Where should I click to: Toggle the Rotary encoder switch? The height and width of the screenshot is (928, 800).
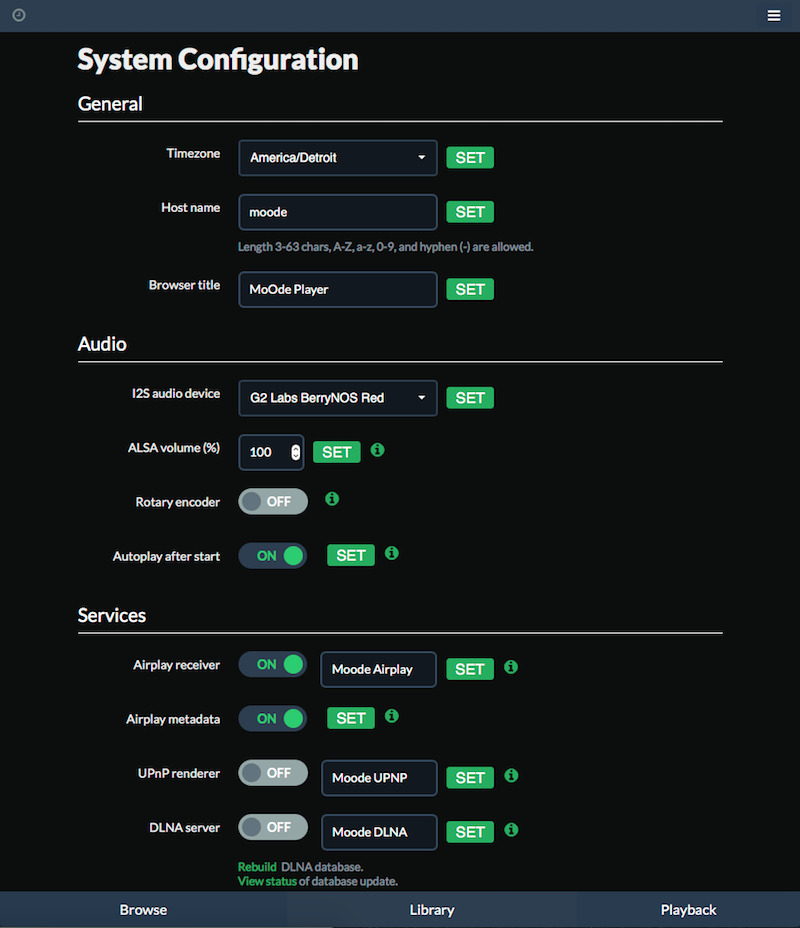(273, 501)
